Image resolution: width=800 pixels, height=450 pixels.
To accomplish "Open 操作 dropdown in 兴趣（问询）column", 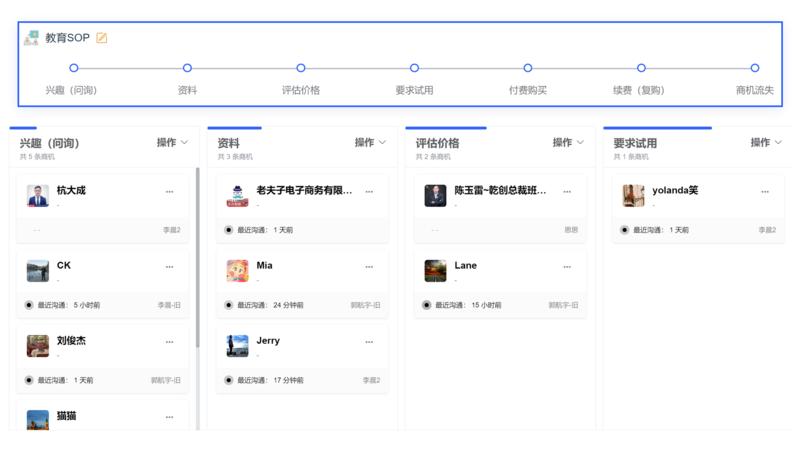I will point(172,142).
